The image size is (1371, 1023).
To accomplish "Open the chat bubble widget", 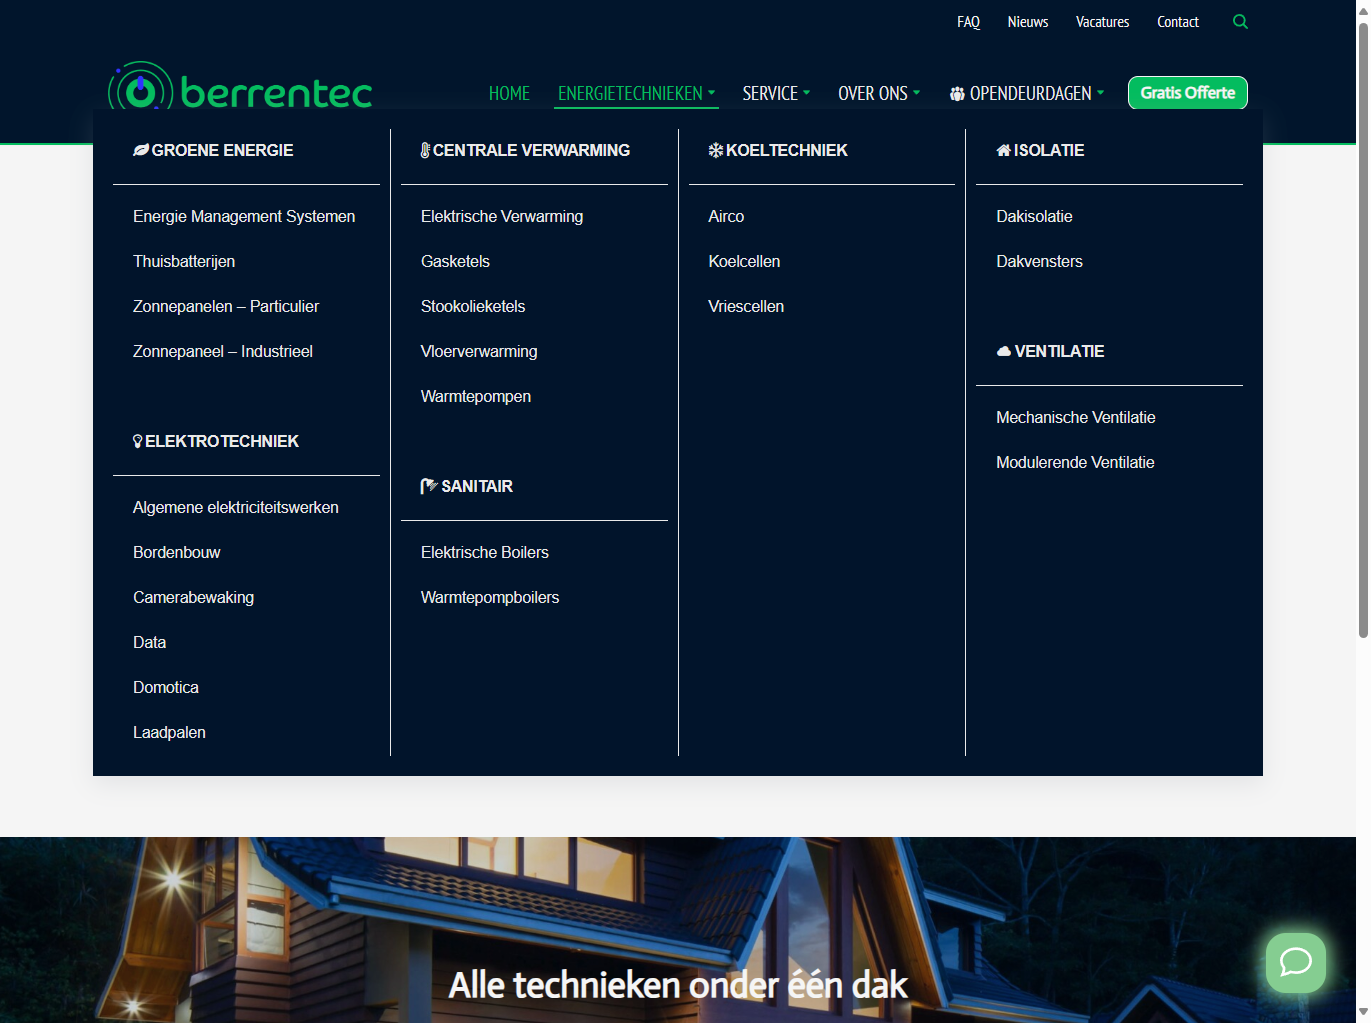I will (1295, 963).
